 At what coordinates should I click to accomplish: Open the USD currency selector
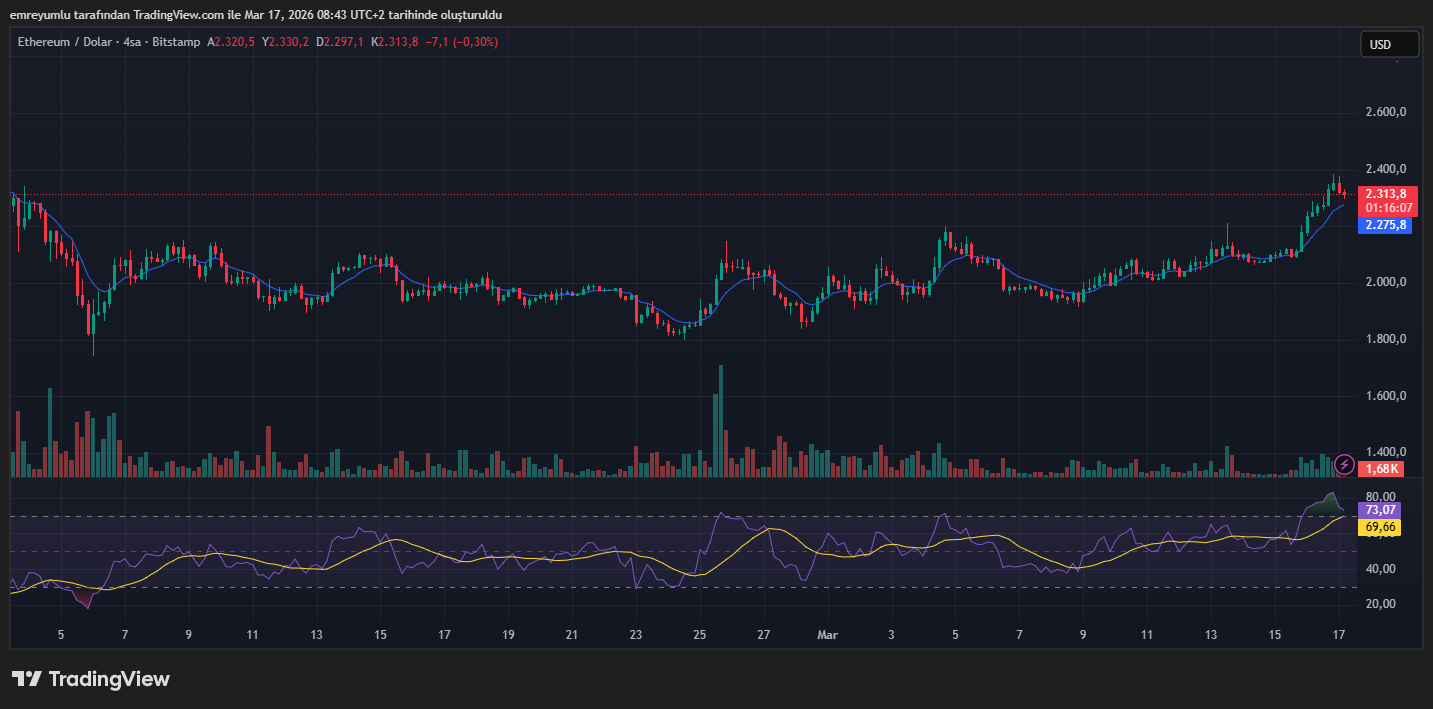[x=1389, y=44]
